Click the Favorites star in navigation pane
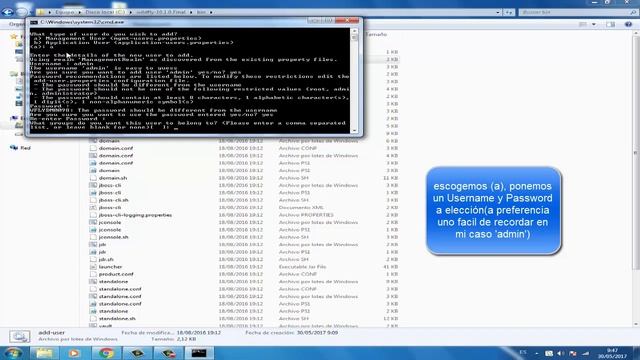The height and width of the screenshot is (360, 640). 13,37
